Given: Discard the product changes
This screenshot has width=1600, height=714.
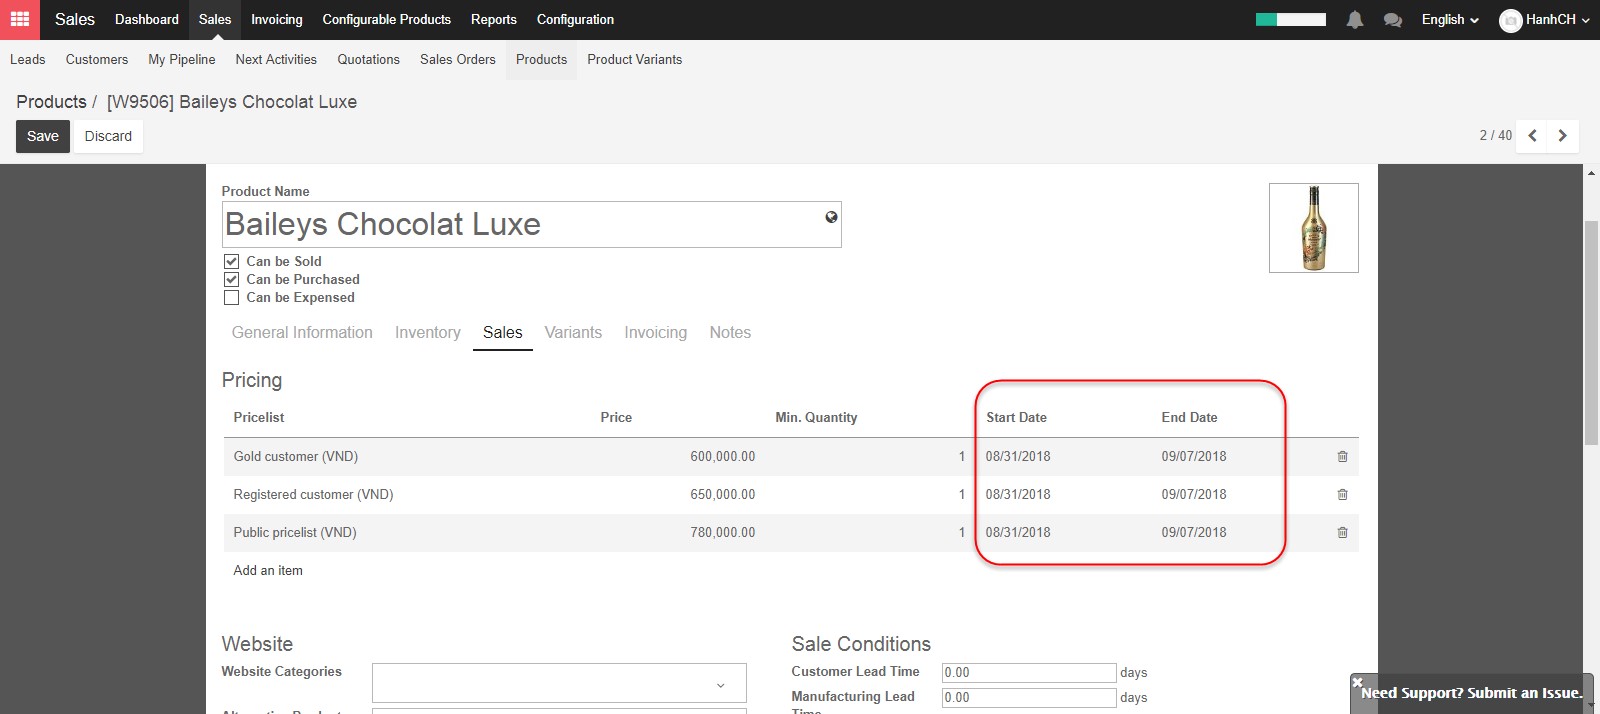Looking at the screenshot, I should click(108, 136).
